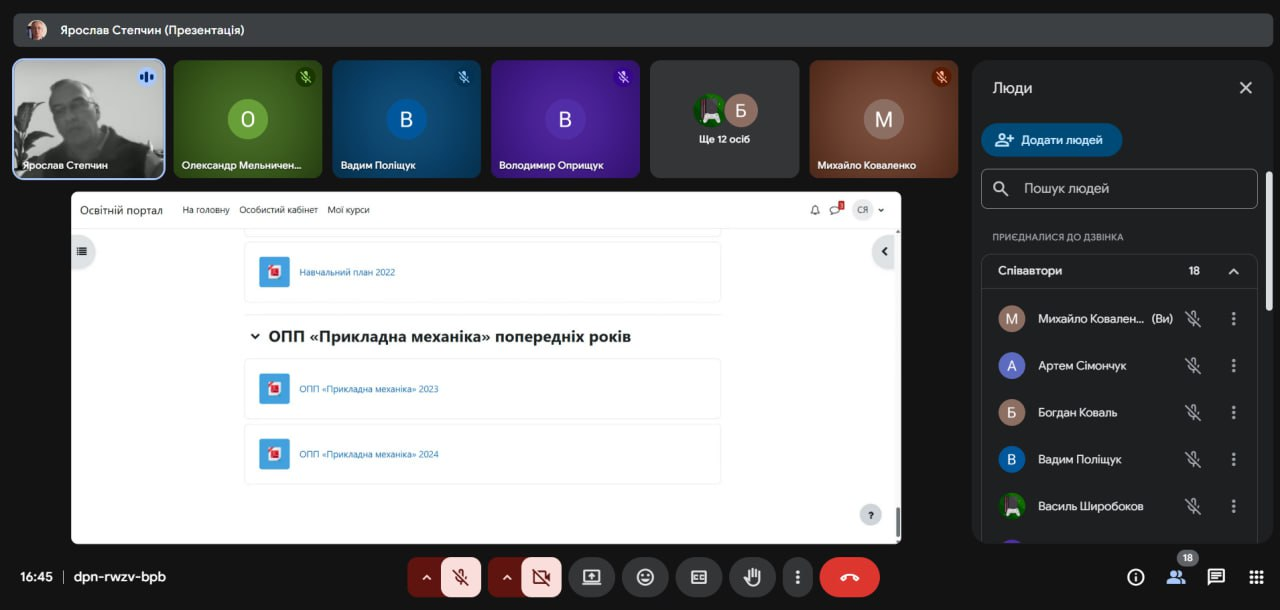Collapse the Співавтори participants list
Screen dimensions: 1280x610
[x=1233, y=271]
